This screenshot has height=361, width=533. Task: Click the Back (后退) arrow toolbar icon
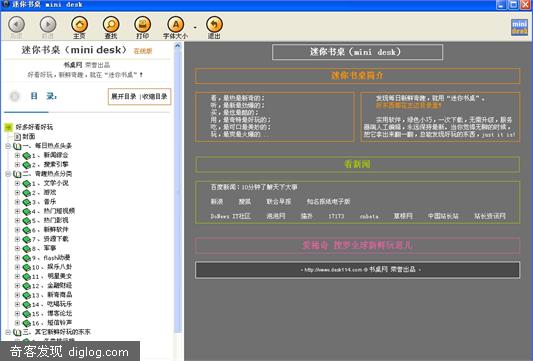click(16, 24)
